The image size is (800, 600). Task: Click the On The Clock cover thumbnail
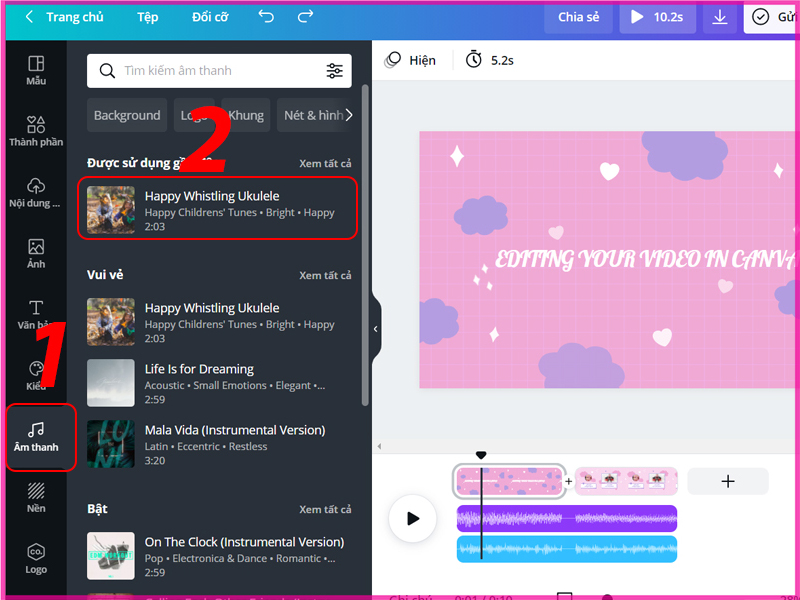click(111, 556)
